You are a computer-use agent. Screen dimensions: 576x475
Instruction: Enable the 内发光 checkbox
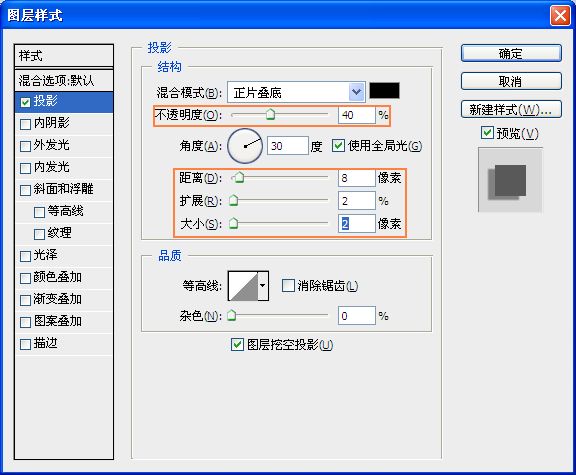(x=25, y=168)
